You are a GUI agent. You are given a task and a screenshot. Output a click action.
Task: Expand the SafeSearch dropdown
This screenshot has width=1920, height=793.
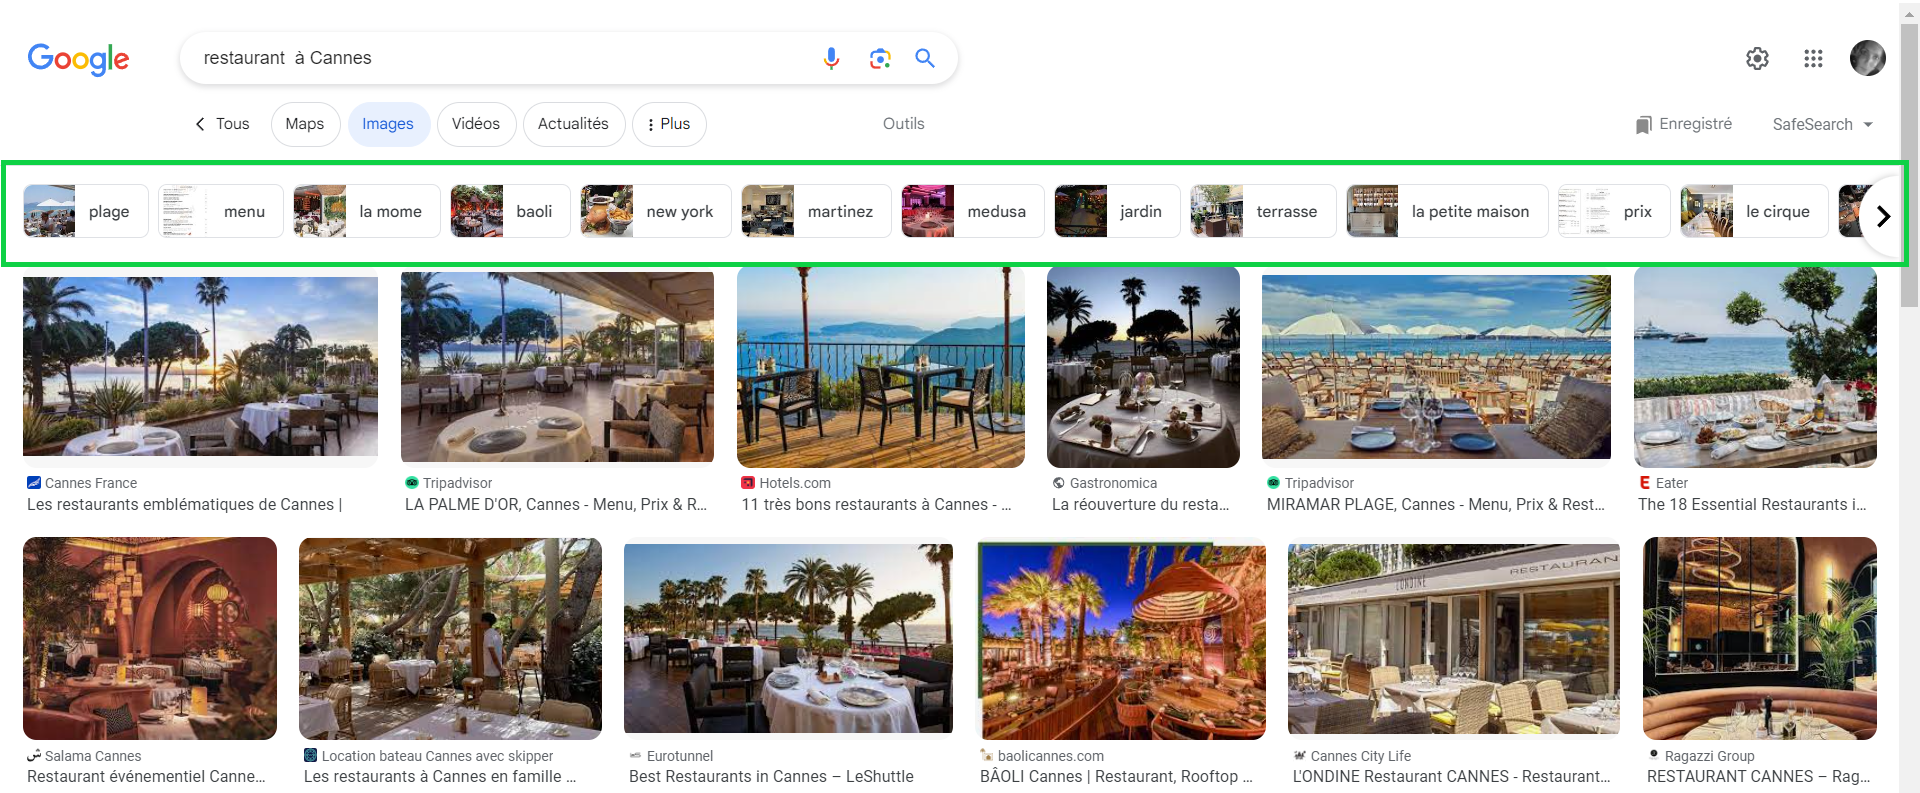coord(1822,124)
